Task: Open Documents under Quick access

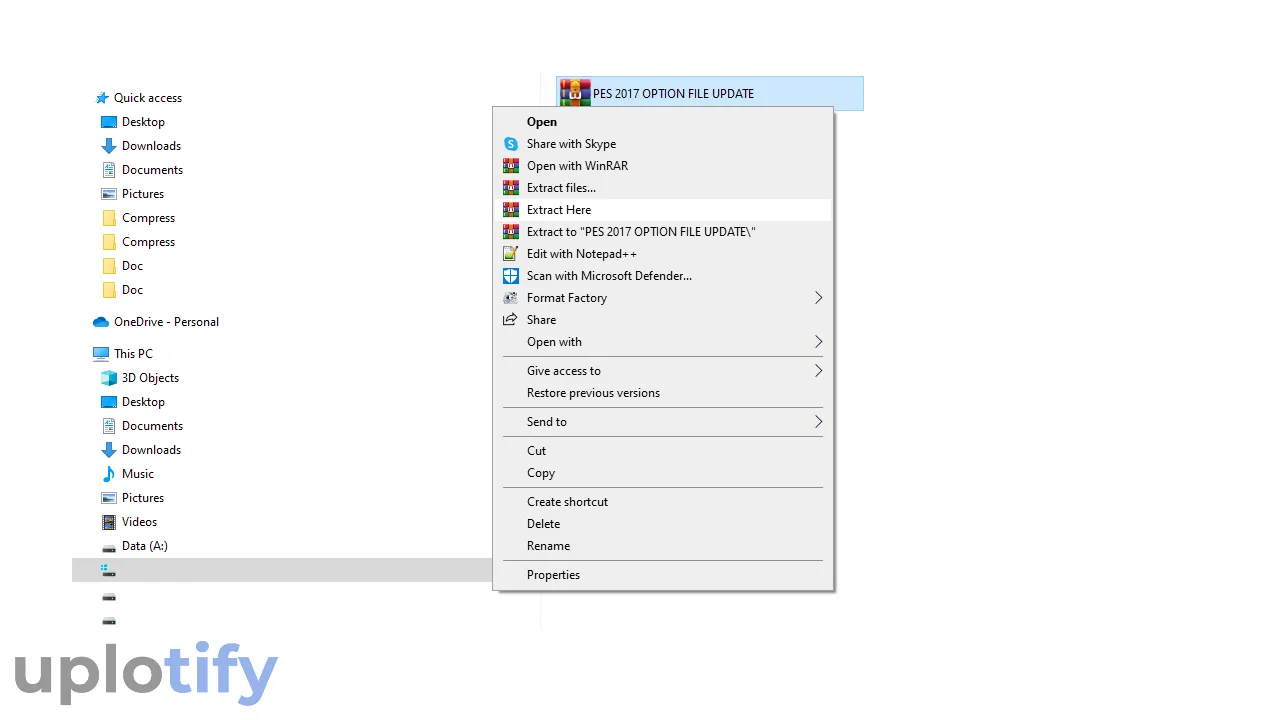Action: coord(152,170)
